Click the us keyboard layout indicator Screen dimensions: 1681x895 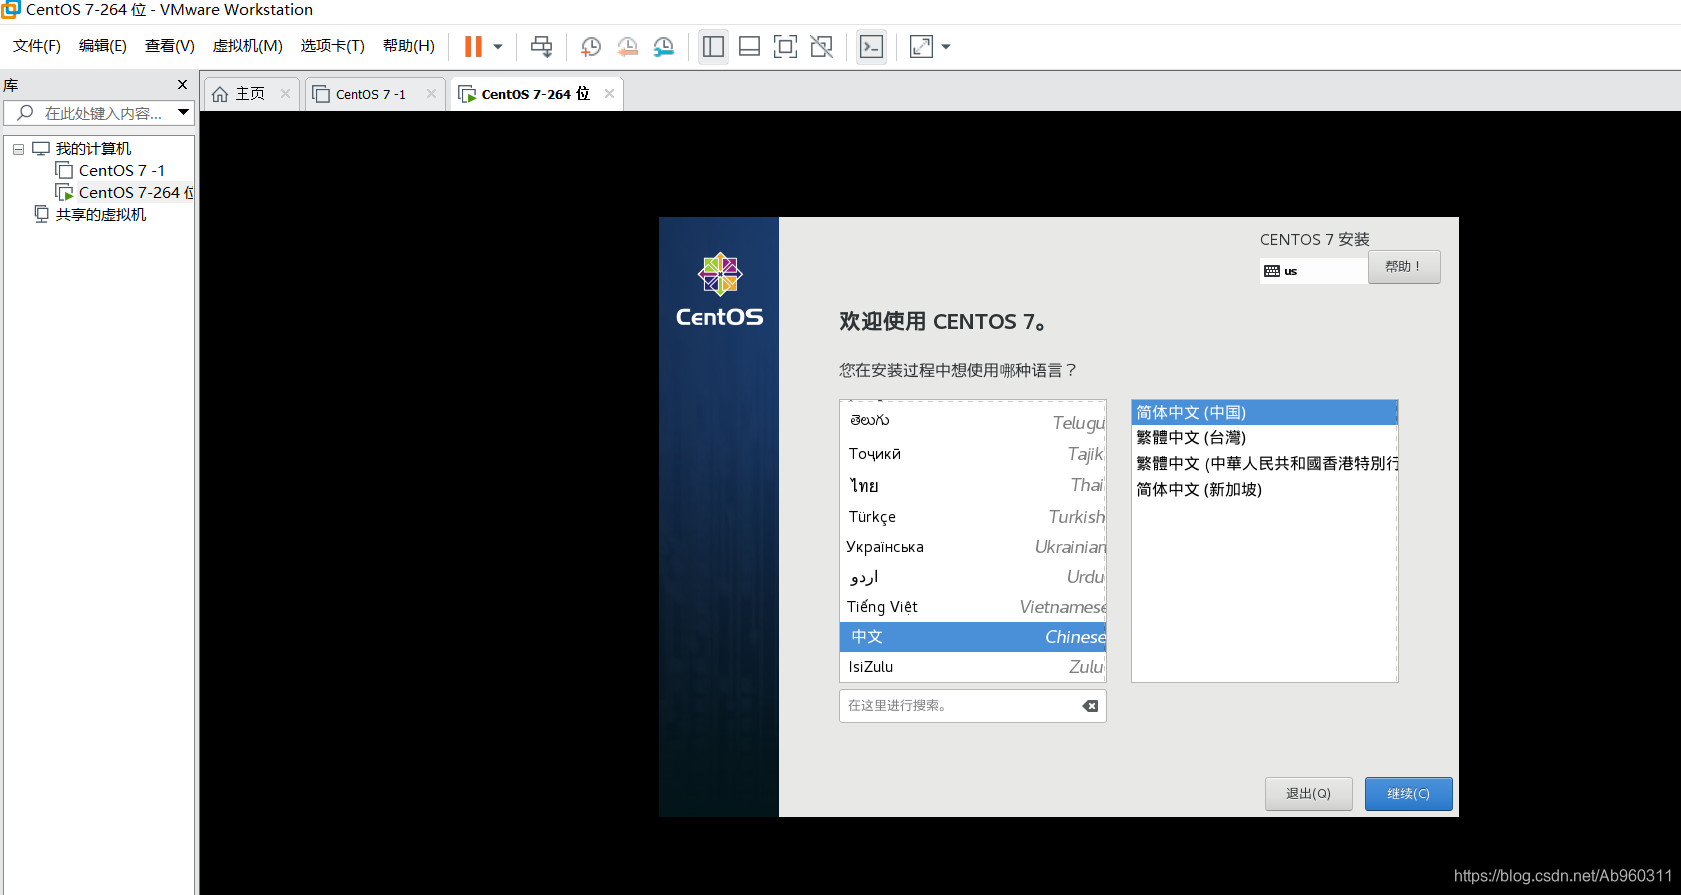pyautogui.click(x=1313, y=271)
